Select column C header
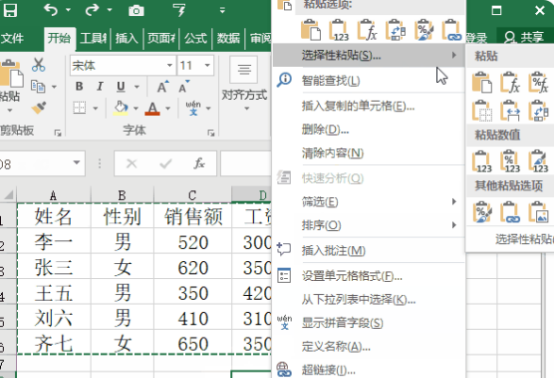The height and width of the screenshot is (379, 554). 192,195
